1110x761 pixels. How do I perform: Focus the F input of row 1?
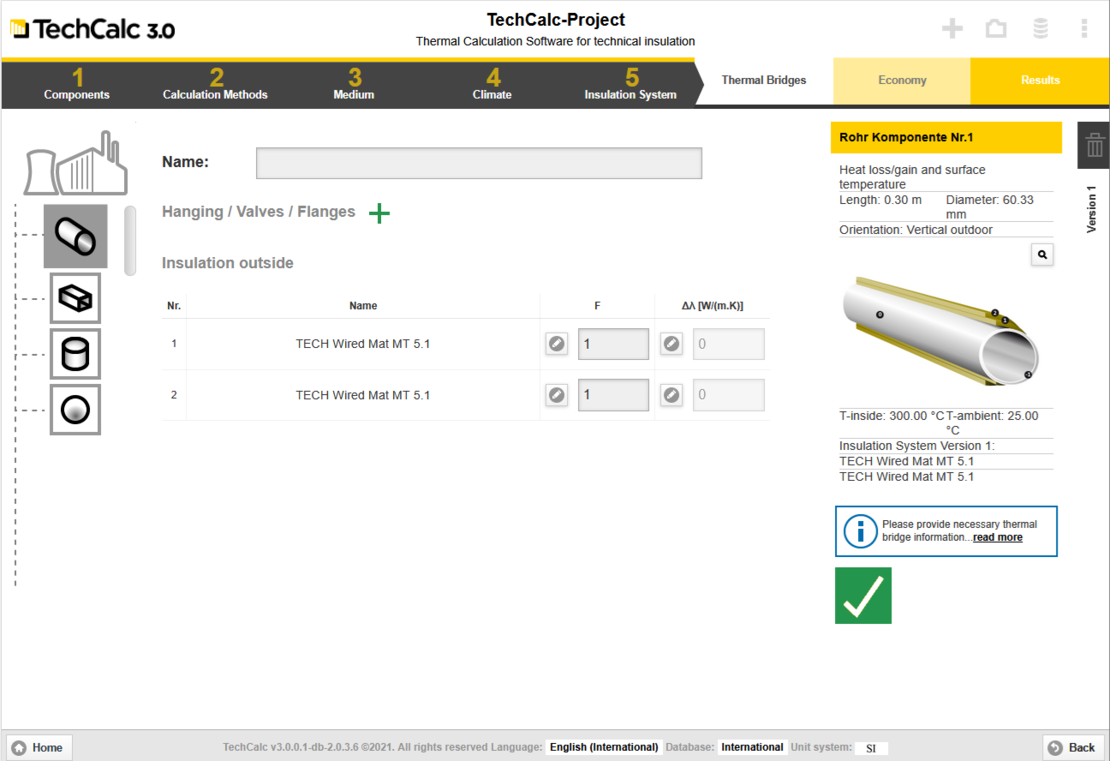613,344
